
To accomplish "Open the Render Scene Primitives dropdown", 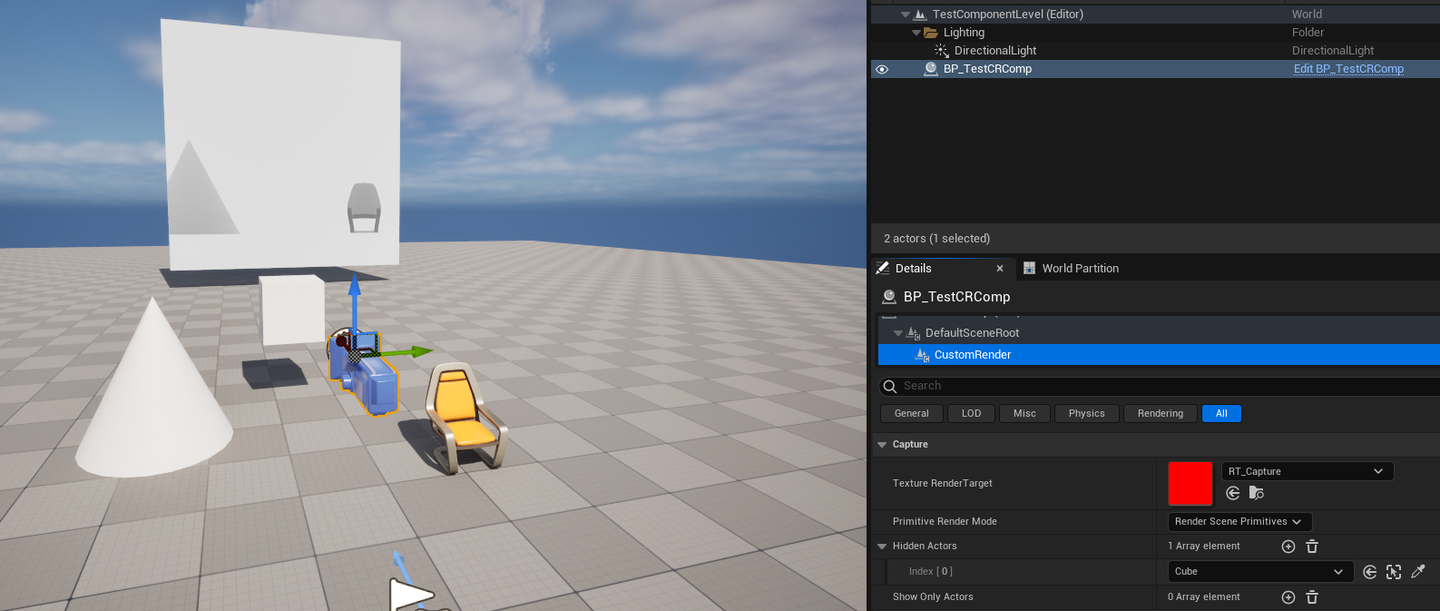I will [1239, 521].
